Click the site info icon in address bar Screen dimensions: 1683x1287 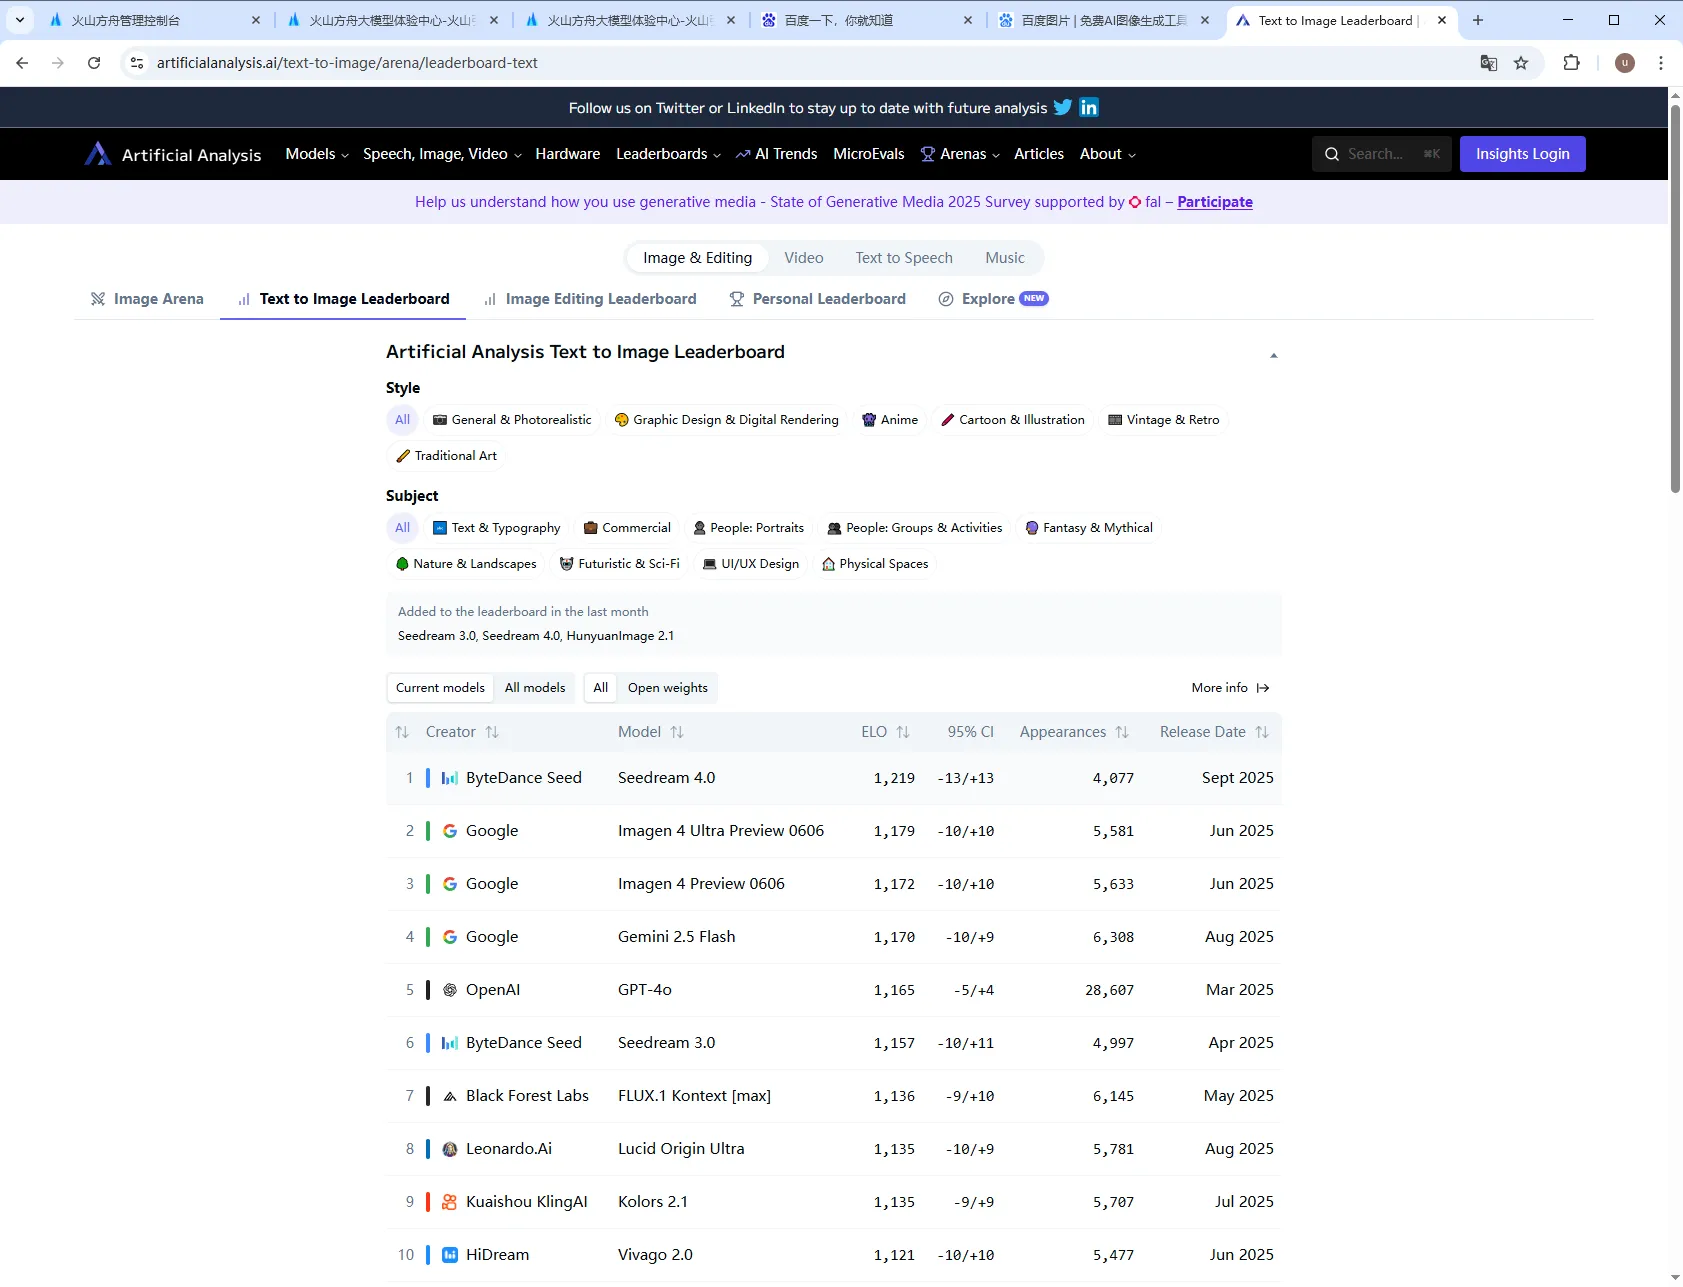point(137,63)
